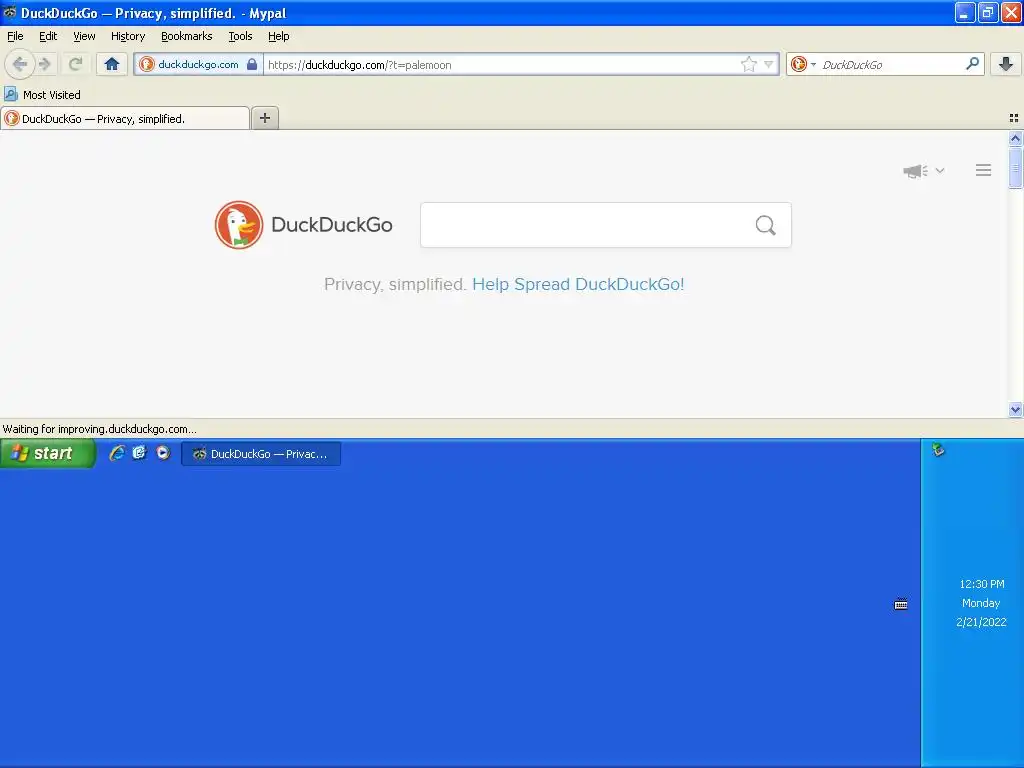Bookmark this page with the star icon
1024x768 pixels.
click(748, 64)
